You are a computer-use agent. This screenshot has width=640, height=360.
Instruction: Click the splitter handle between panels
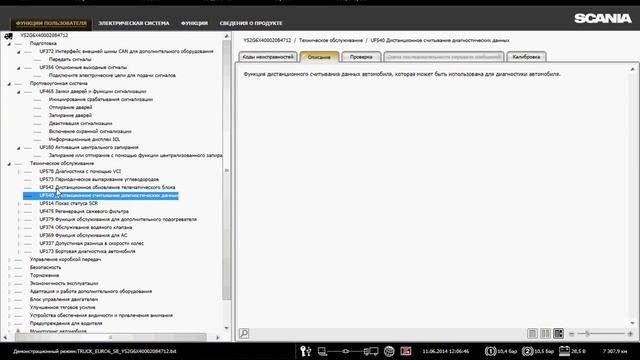tap(232, 186)
